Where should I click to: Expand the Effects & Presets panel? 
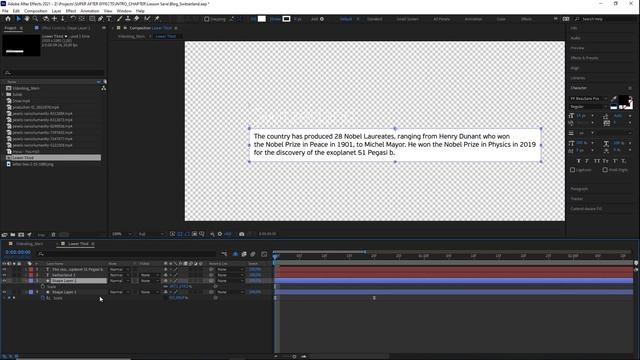(x=584, y=58)
